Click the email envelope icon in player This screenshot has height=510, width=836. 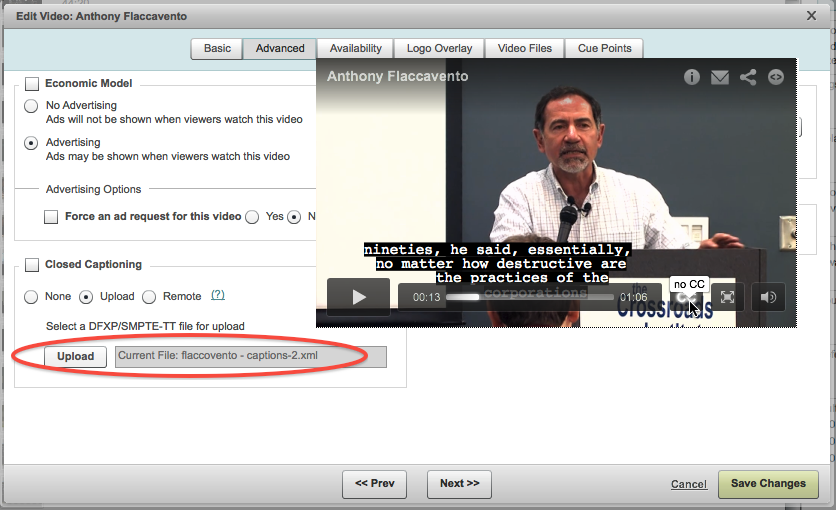coord(720,78)
